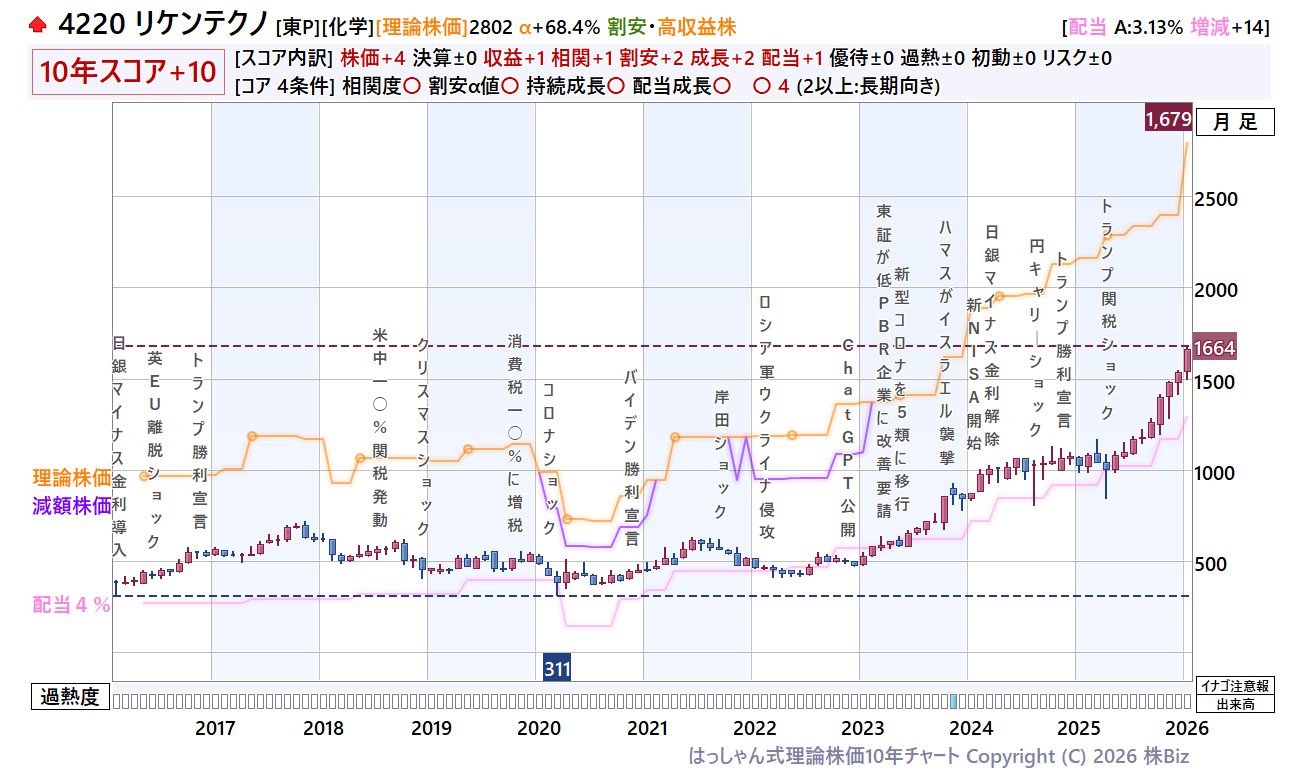Expand the 10年スコア+10 score box
The height and width of the screenshot is (770, 1300).
click(x=128, y=73)
